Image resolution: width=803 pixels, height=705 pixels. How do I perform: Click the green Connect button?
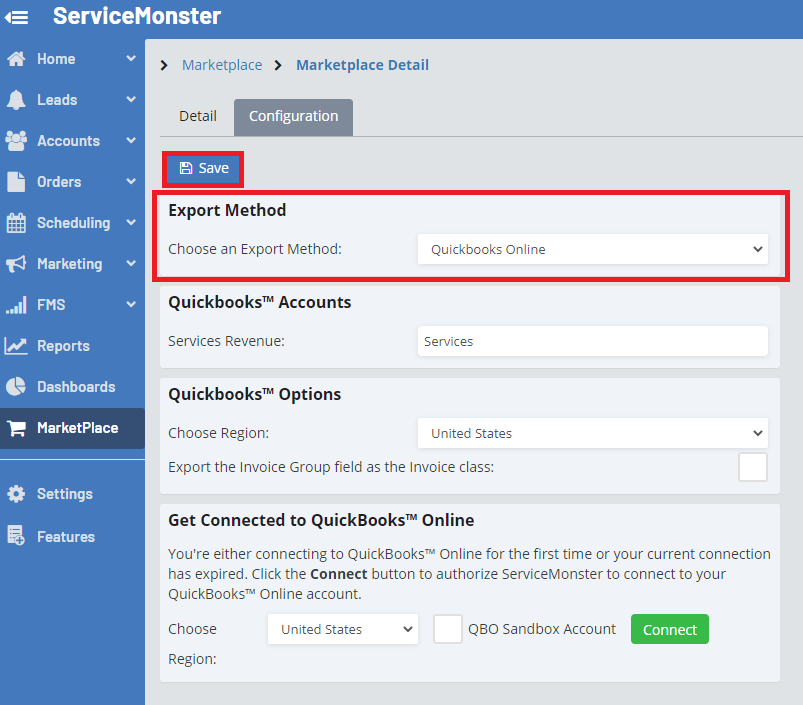pyautogui.click(x=669, y=629)
